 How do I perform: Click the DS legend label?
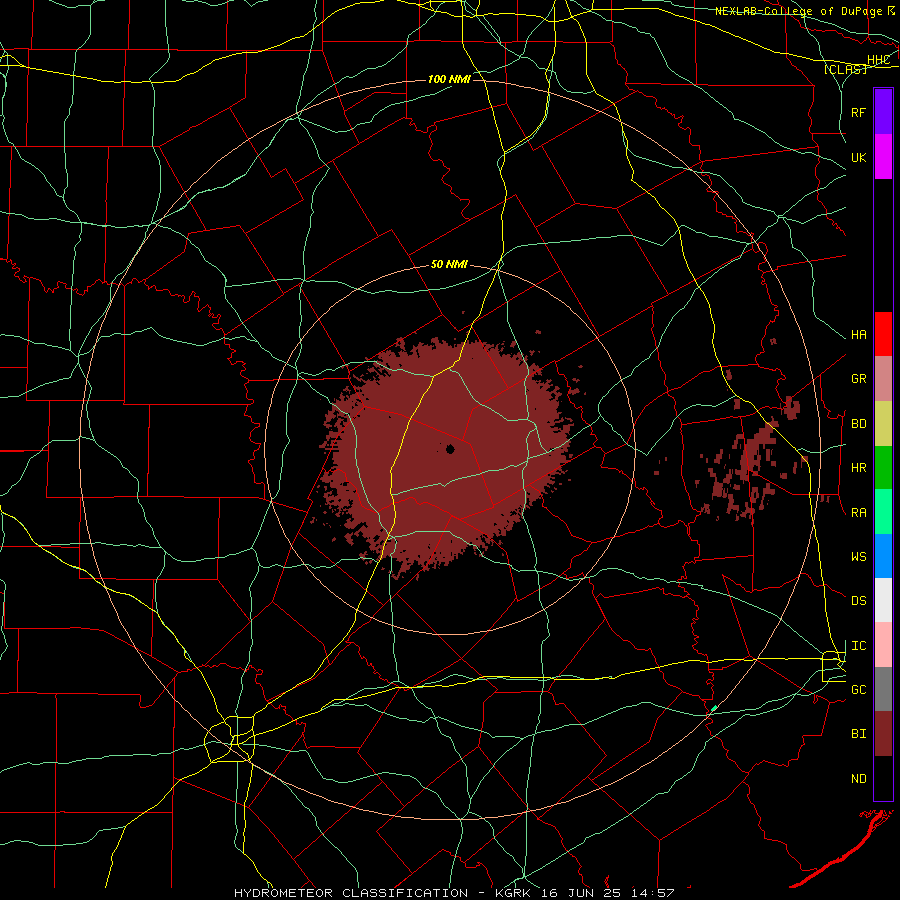pos(859,601)
